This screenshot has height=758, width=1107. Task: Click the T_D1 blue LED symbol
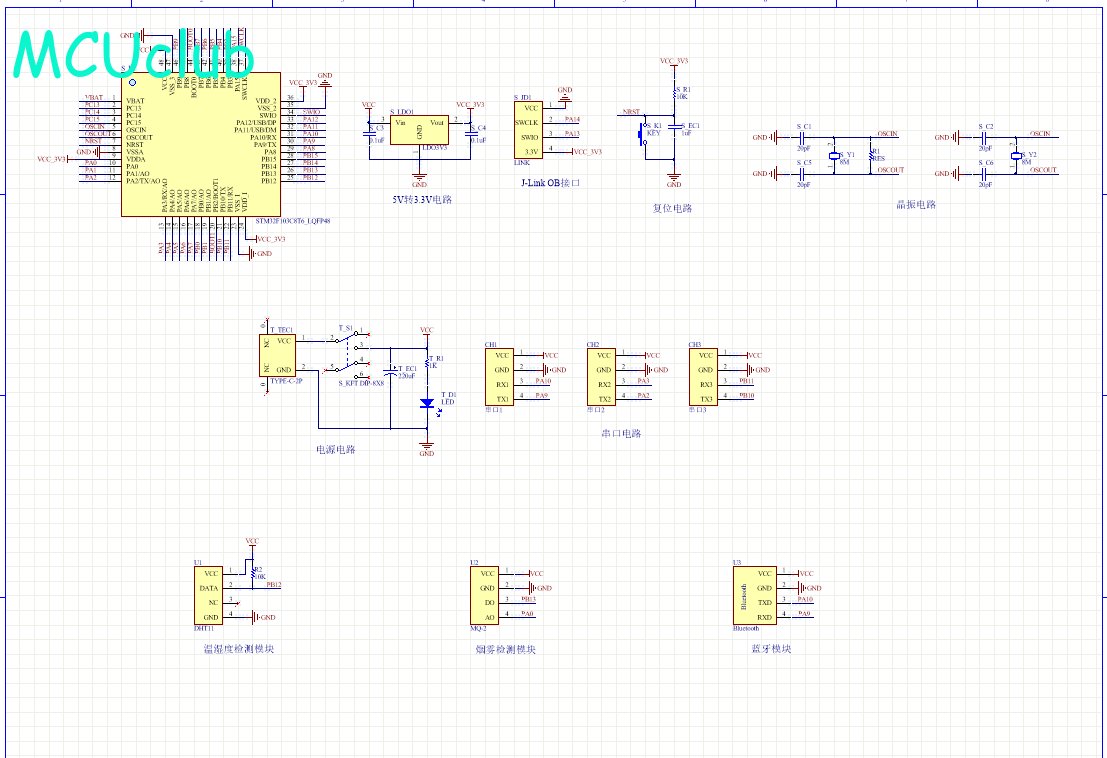[x=427, y=403]
